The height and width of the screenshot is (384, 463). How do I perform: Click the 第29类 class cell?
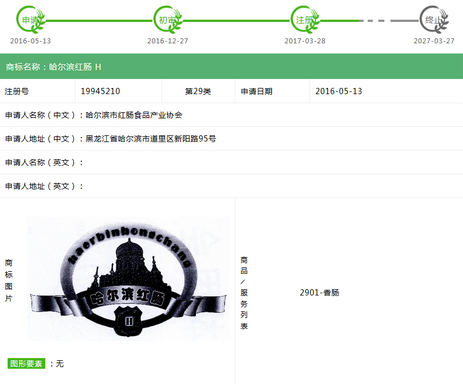point(198,91)
